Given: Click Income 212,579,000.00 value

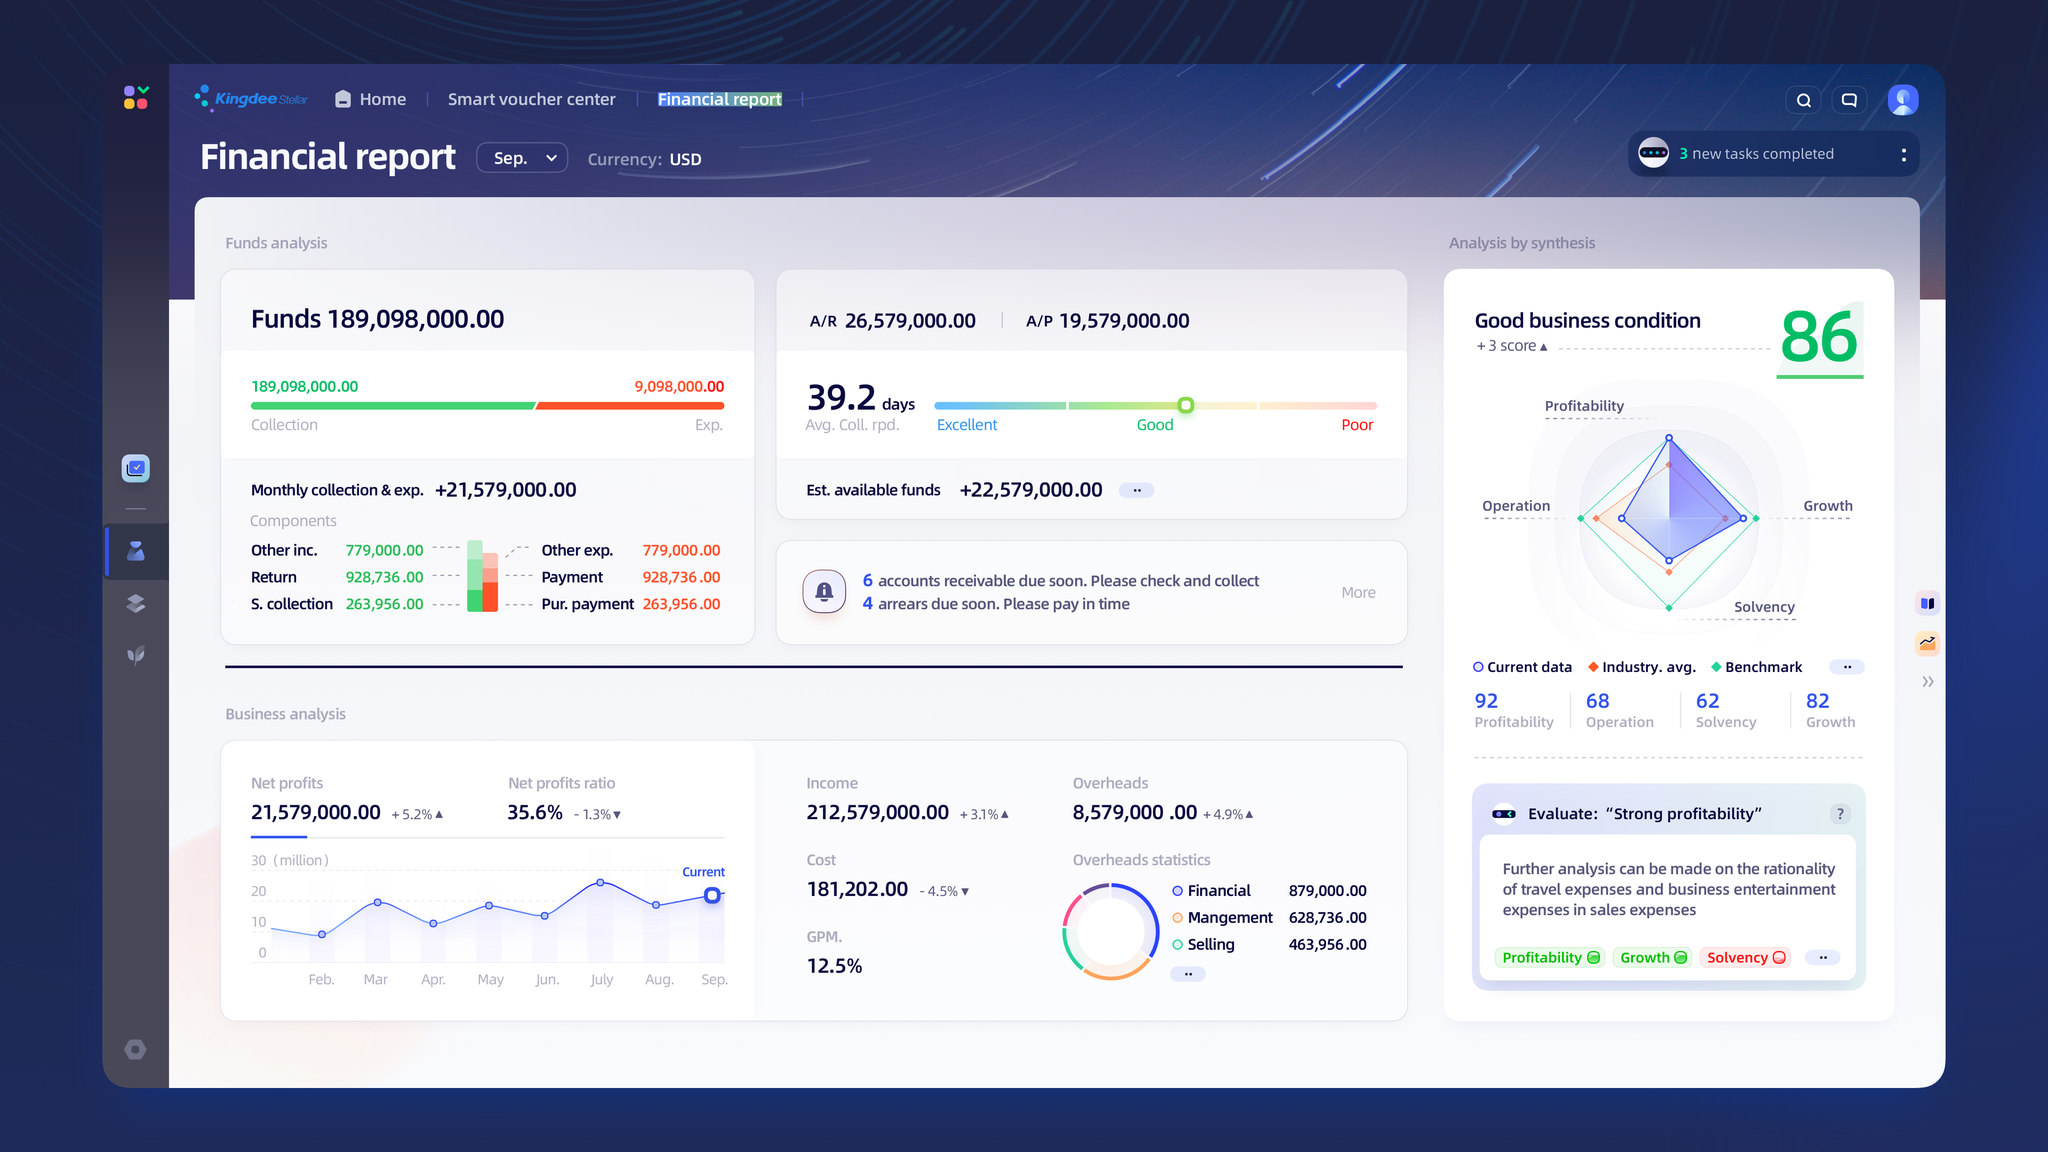Looking at the screenshot, I should (x=877, y=813).
